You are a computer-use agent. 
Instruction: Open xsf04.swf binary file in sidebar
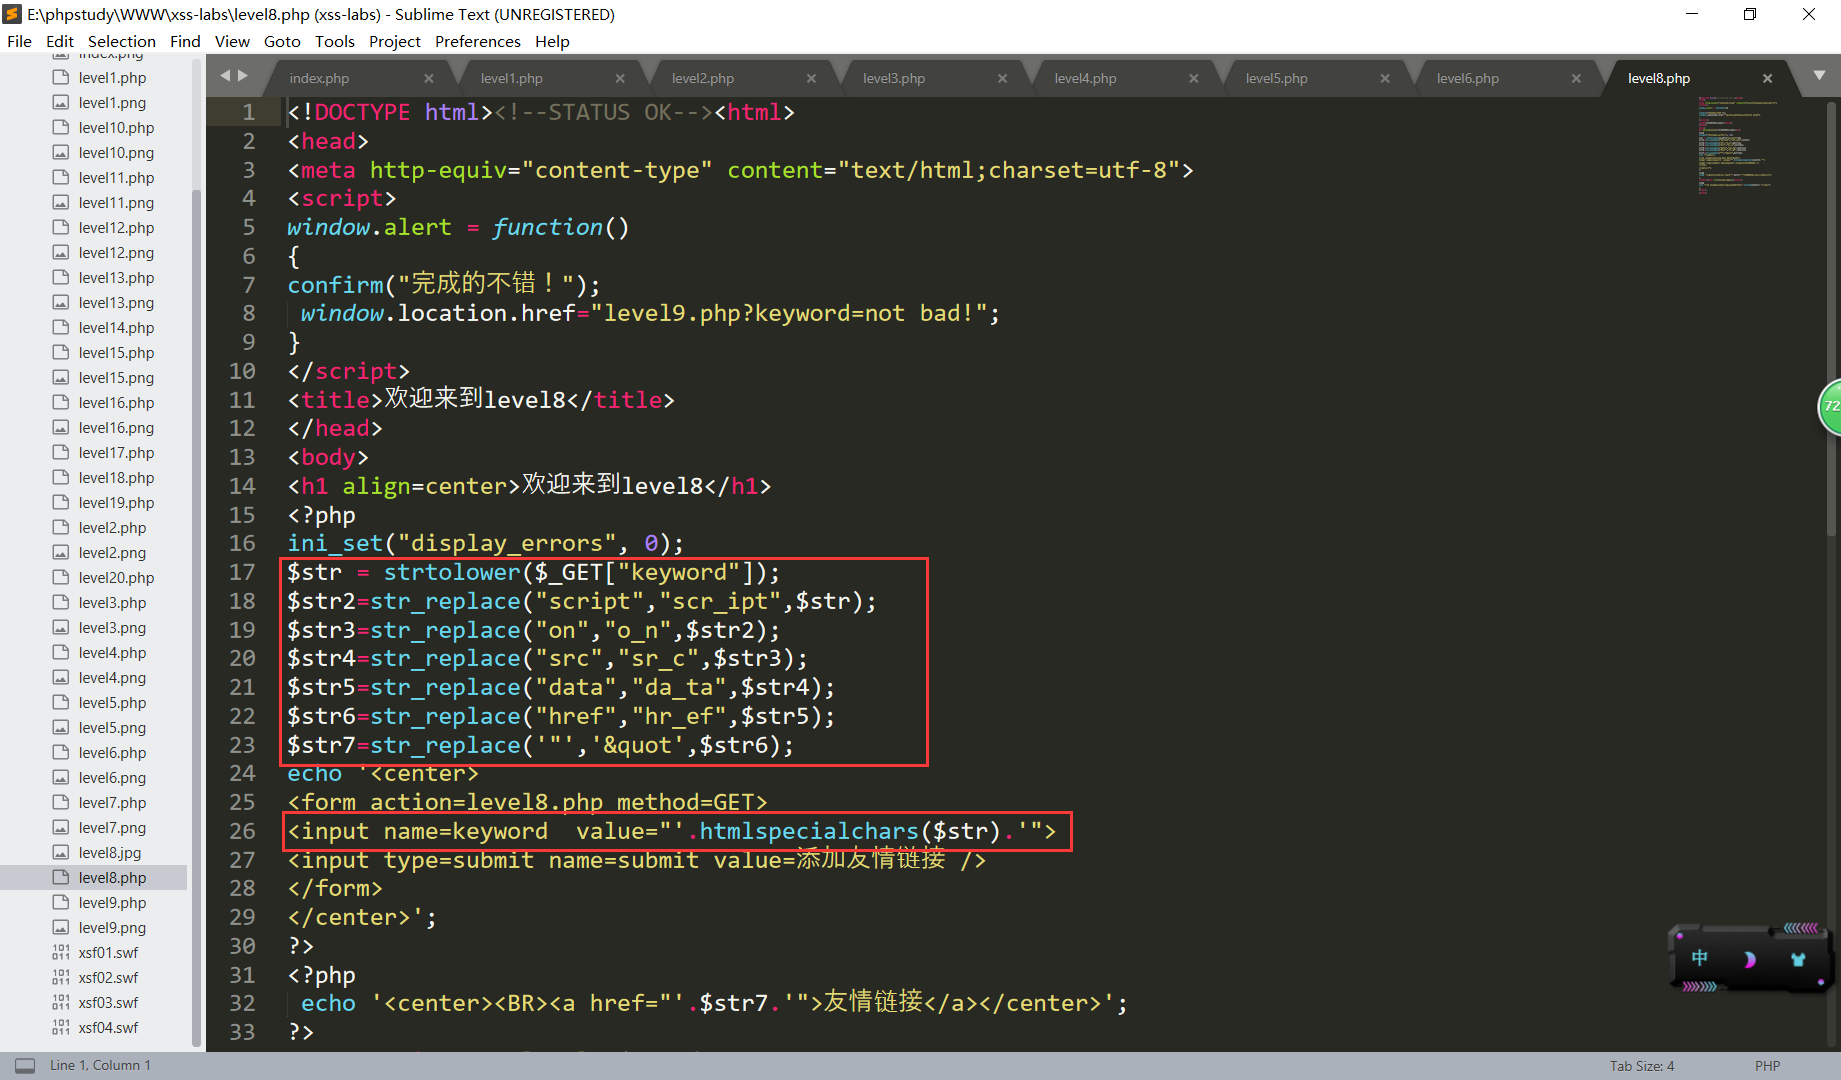coord(108,1027)
